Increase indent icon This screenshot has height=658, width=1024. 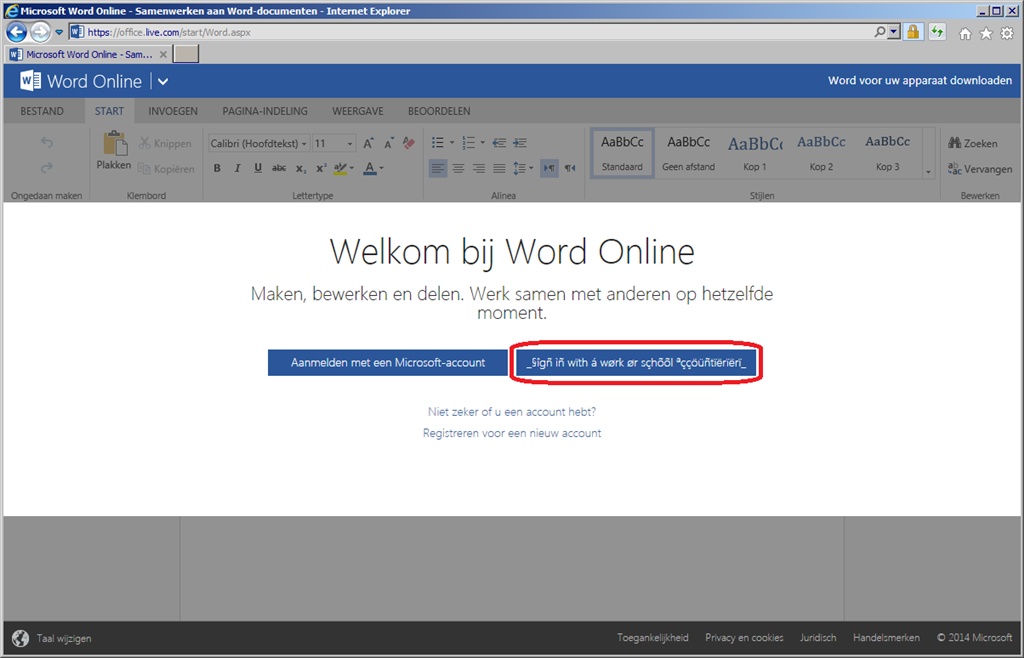point(520,143)
